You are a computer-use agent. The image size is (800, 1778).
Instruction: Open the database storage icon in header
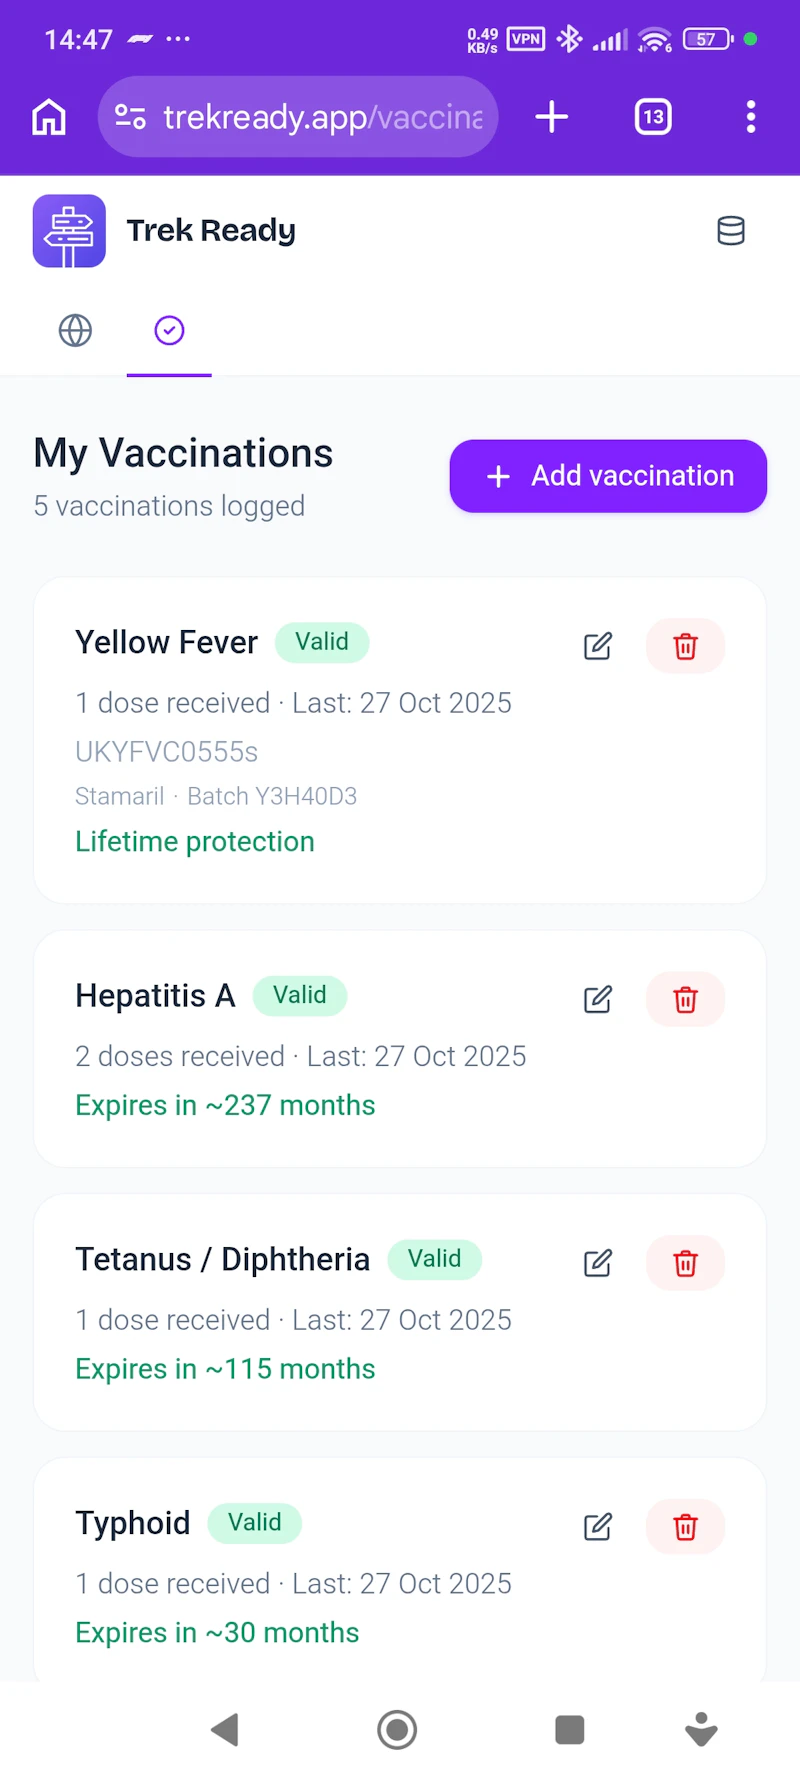coord(731,231)
